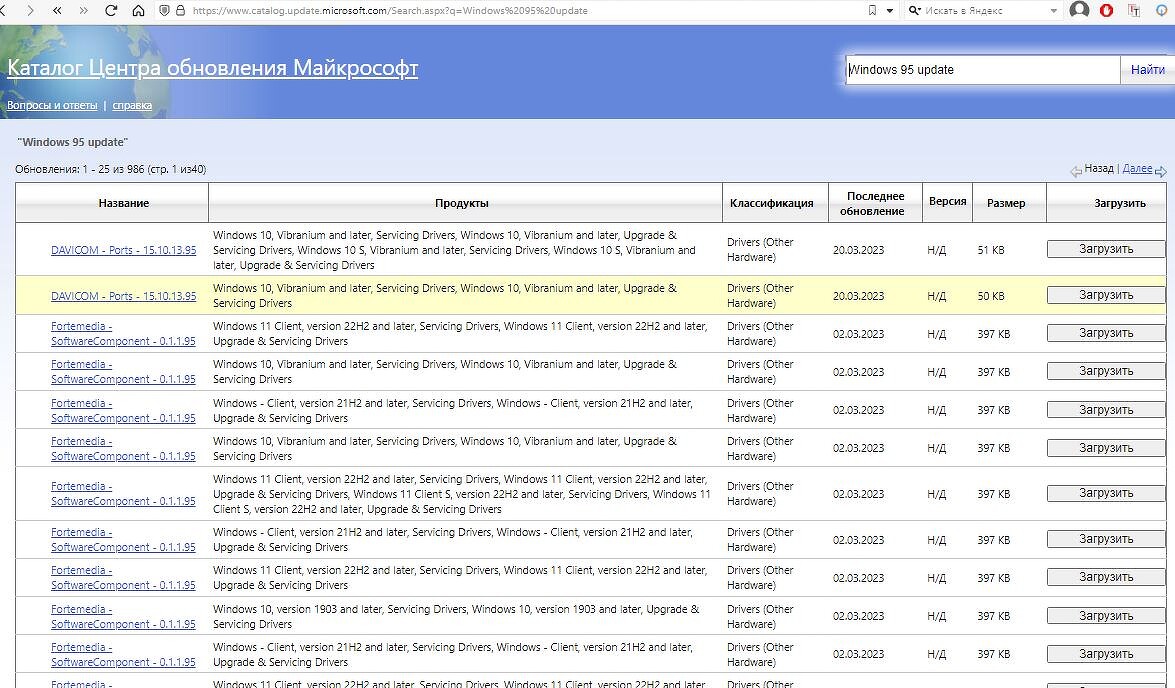Open the 'справка' help link
Image resolution: width=1175 pixels, height=688 pixels.
(x=132, y=105)
